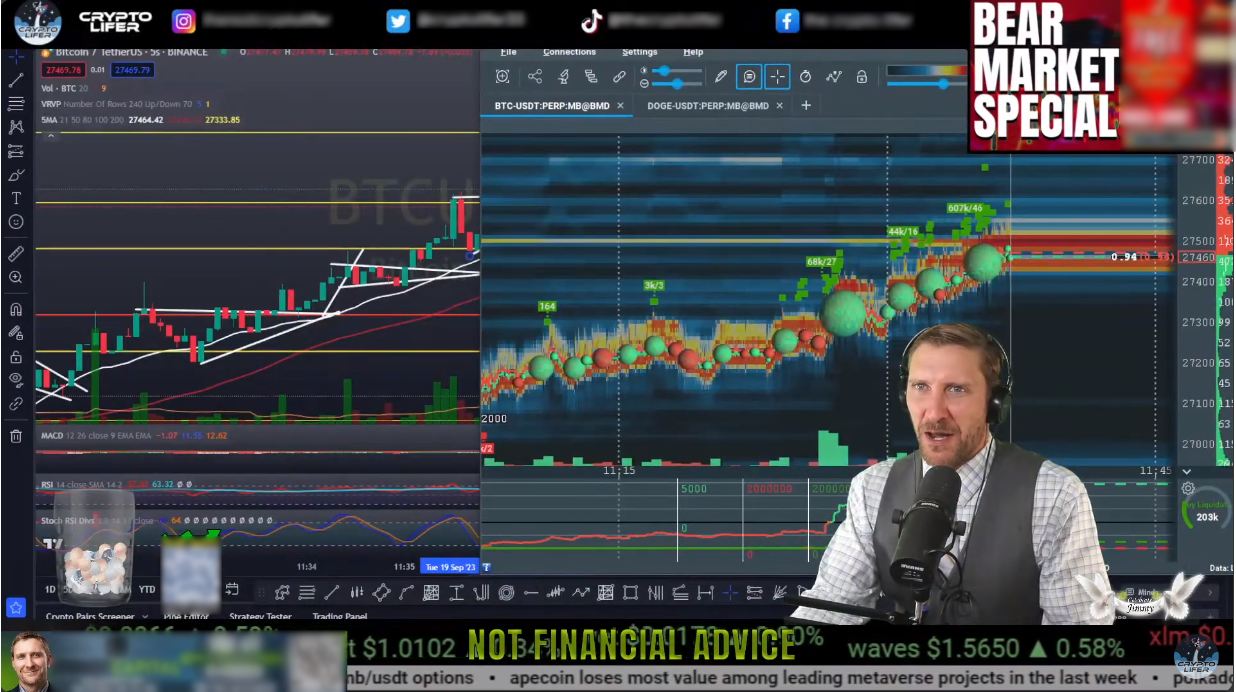Select the XABCD pattern tool
This screenshot has height=692, width=1236.
point(16,128)
